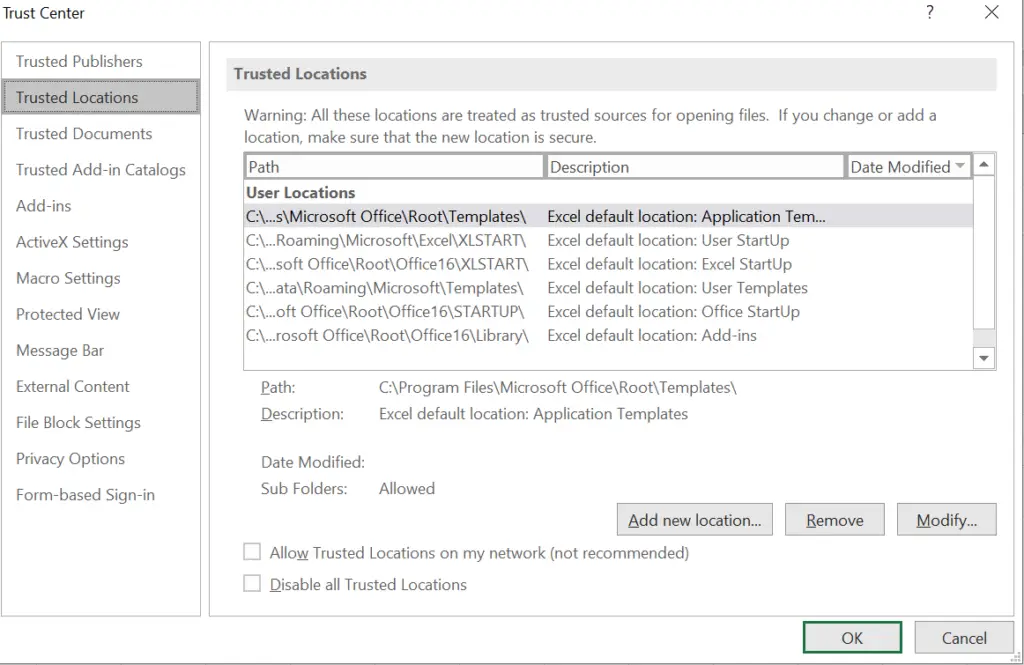Switch to Trusted Publishers settings
The height and width of the screenshot is (665, 1024).
point(80,61)
